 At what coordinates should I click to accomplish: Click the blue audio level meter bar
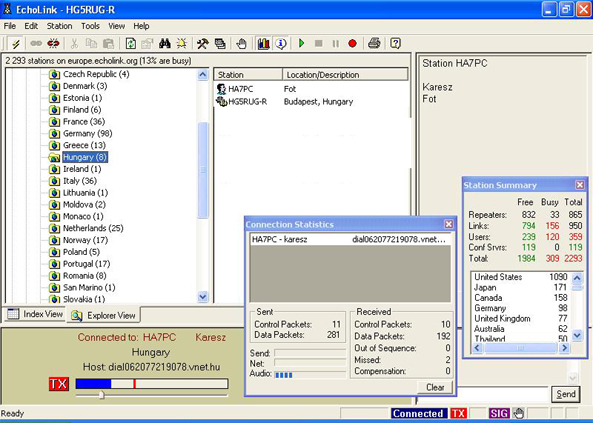point(152,384)
